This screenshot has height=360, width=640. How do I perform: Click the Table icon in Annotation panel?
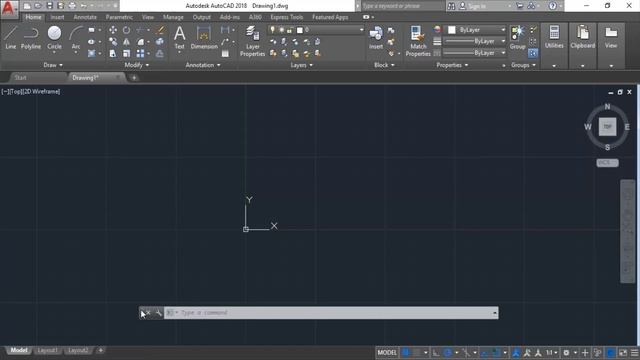[225, 53]
